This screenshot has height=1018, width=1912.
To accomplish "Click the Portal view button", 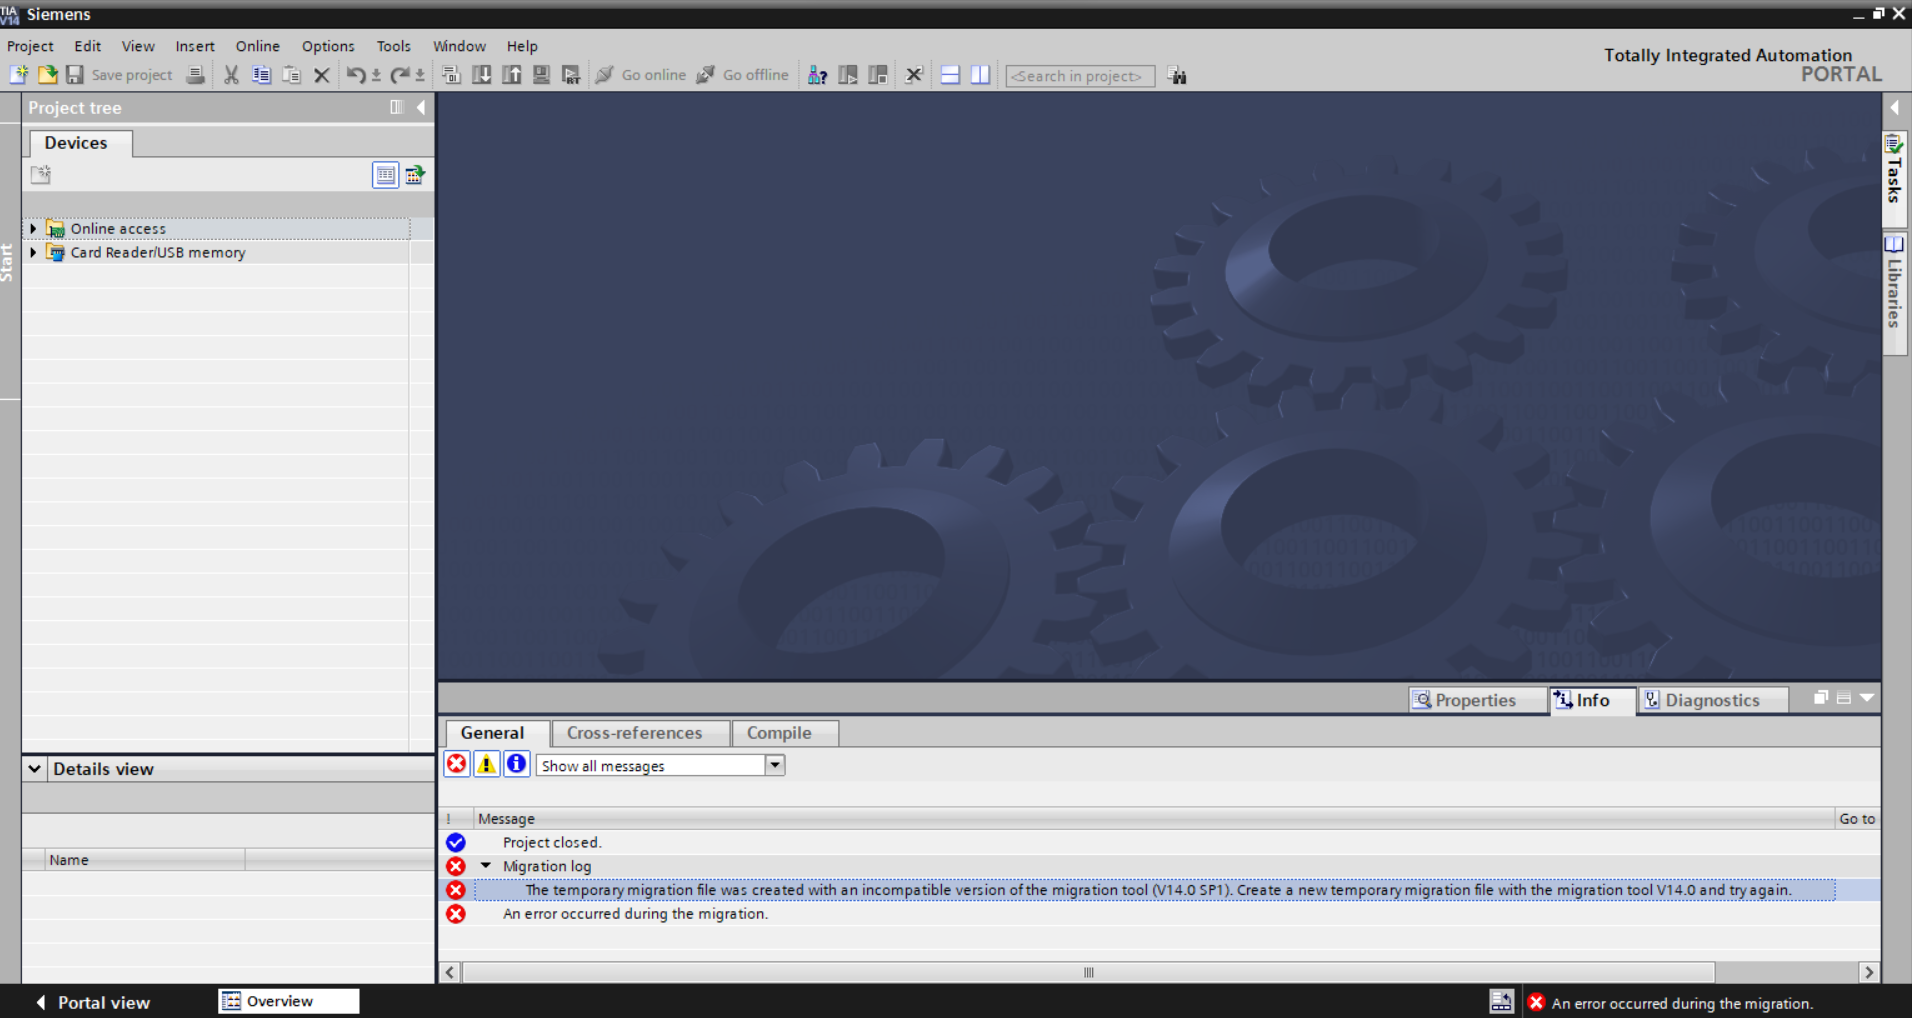I will (93, 1002).
